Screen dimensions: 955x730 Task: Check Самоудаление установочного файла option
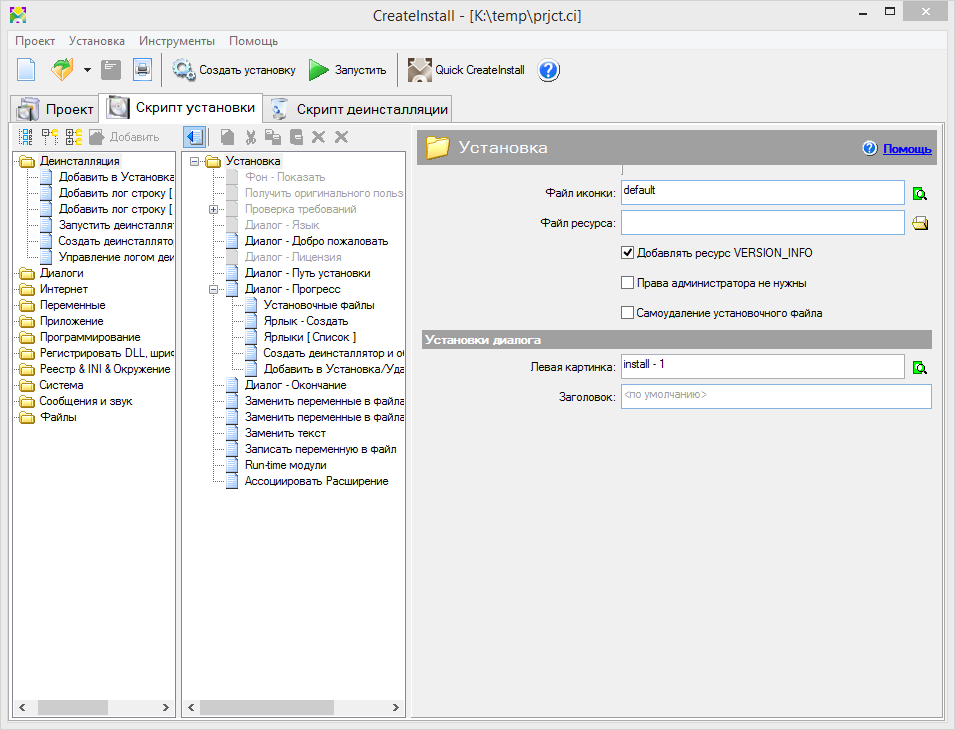coord(628,313)
